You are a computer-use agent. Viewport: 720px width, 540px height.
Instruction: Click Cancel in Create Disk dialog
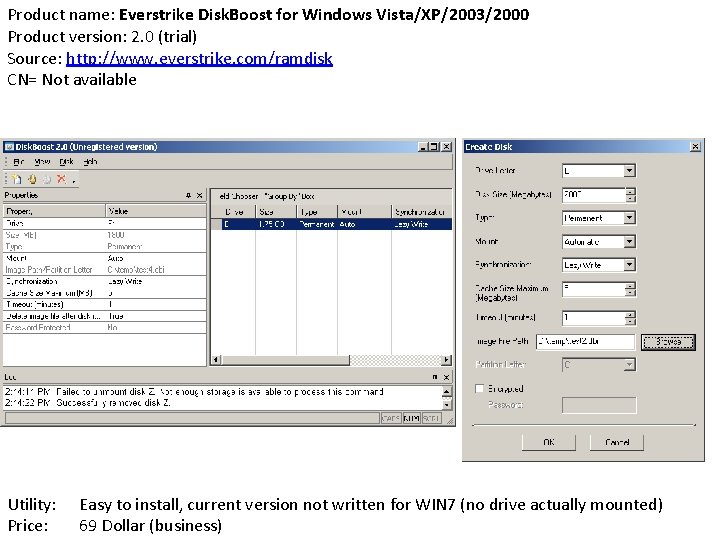[617, 442]
